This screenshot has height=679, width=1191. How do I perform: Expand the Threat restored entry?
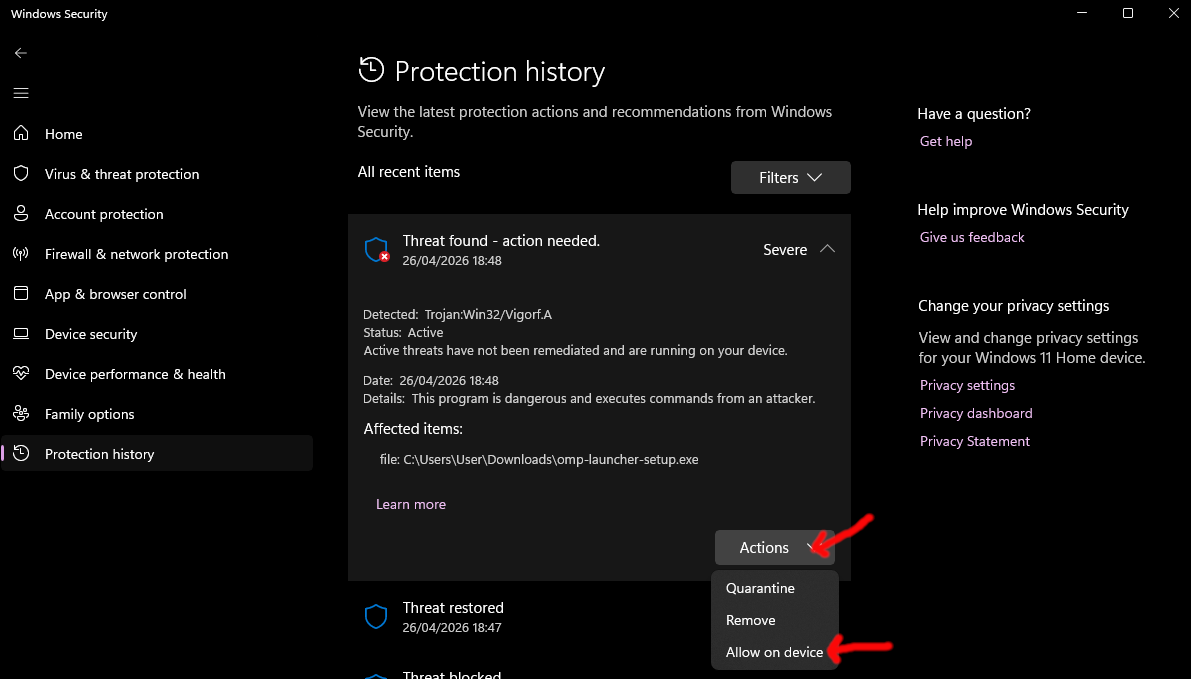pos(599,617)
